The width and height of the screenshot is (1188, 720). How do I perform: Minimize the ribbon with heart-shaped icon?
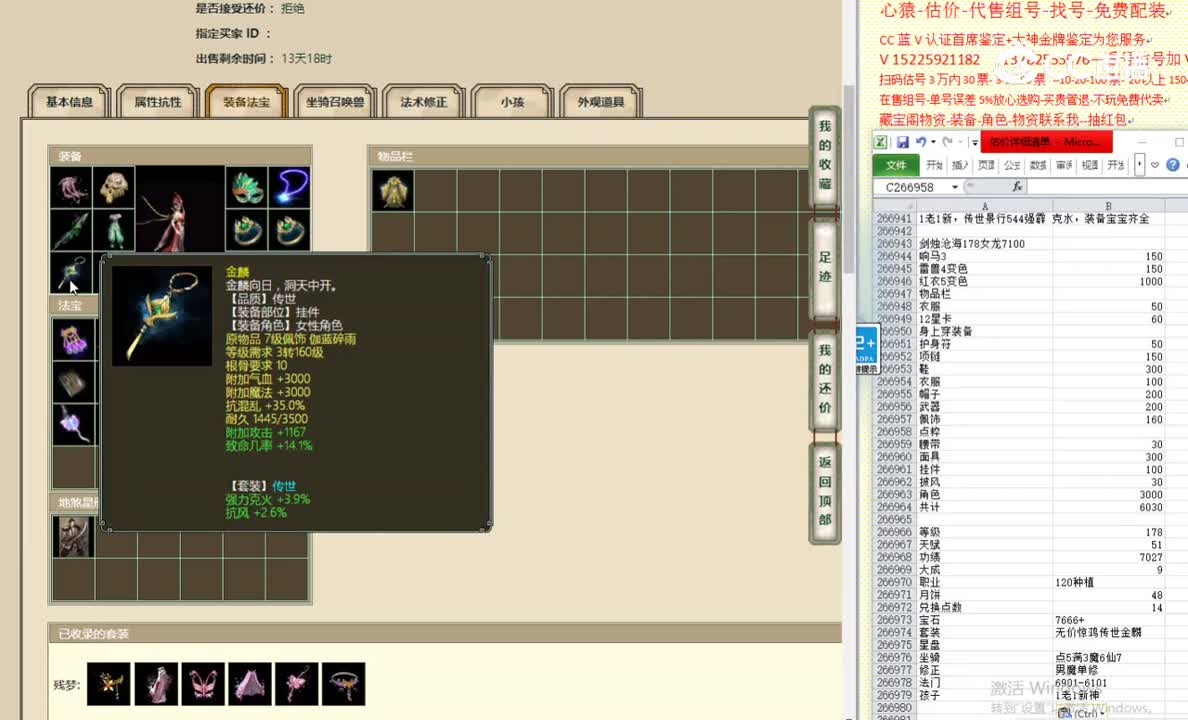(x=1155, y=164)
